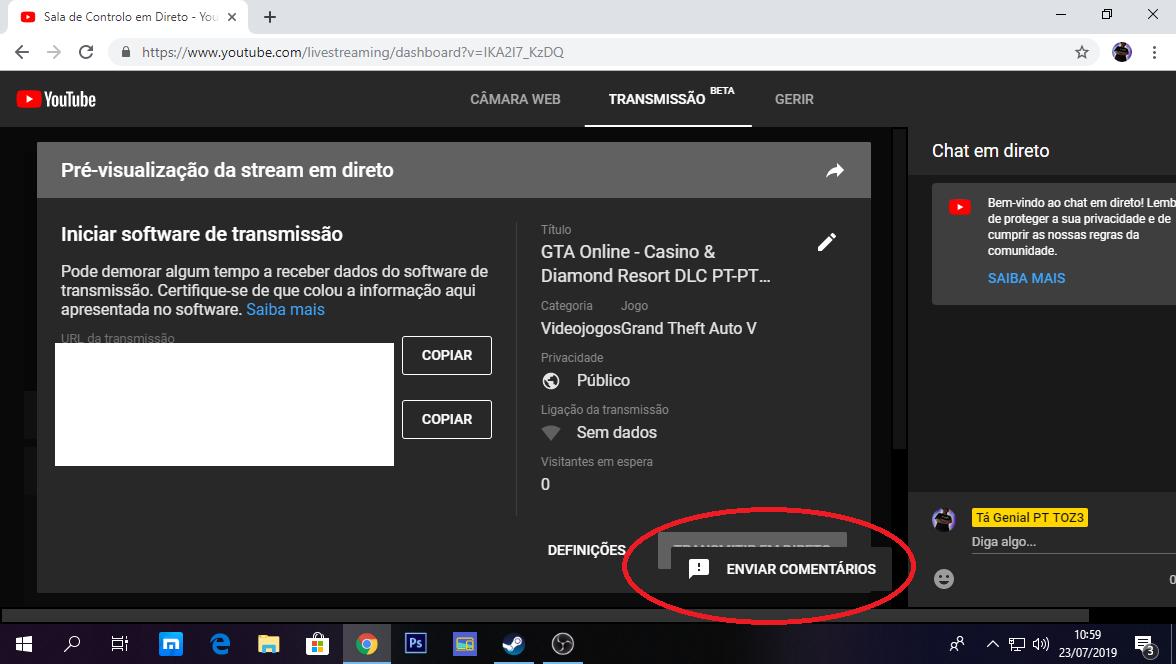Open Windows Start menu
1176x664 pixels.
pos(24,644)
